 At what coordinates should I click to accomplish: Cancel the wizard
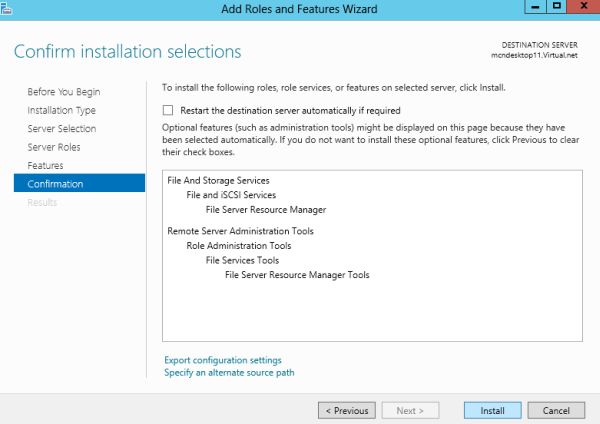pyautogui.click(x=555, y=410)
